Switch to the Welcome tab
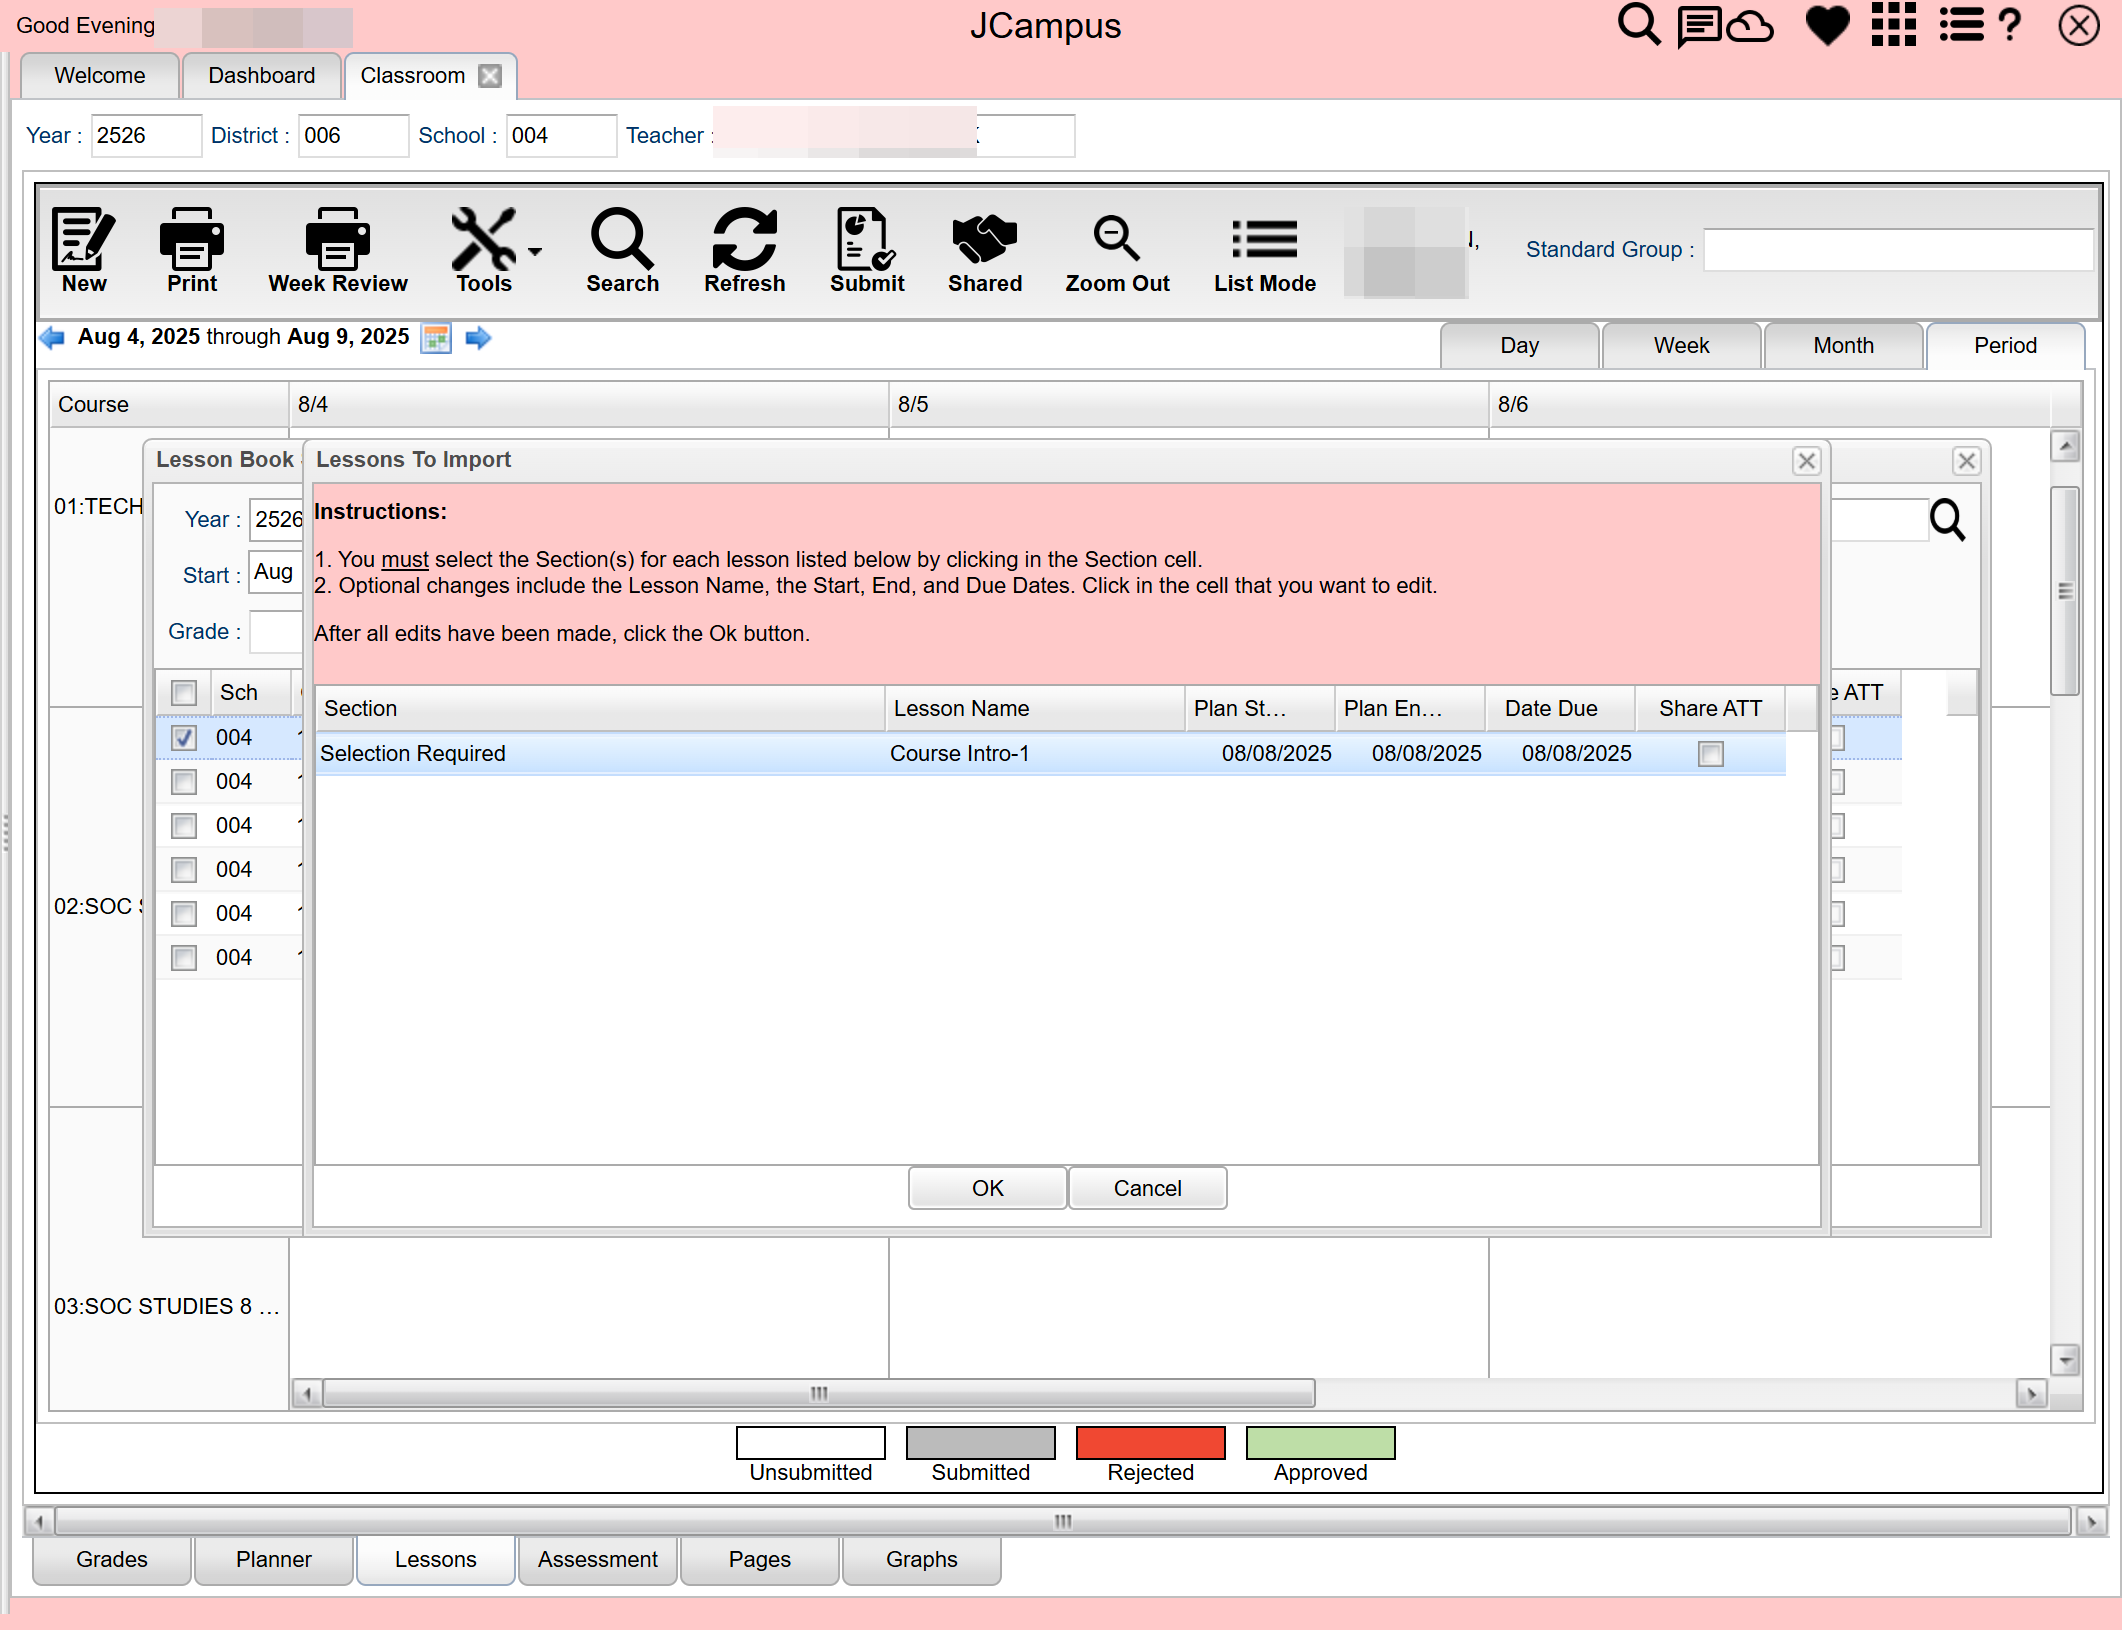The width and height of the screenshot is (2122, 1630). point(100,76)
